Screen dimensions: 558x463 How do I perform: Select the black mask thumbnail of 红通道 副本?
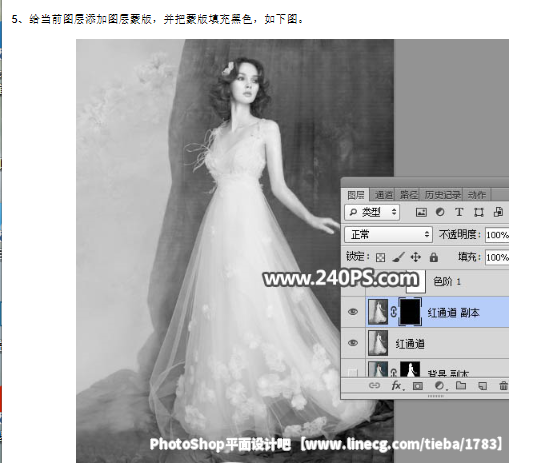tap(411, 311)
